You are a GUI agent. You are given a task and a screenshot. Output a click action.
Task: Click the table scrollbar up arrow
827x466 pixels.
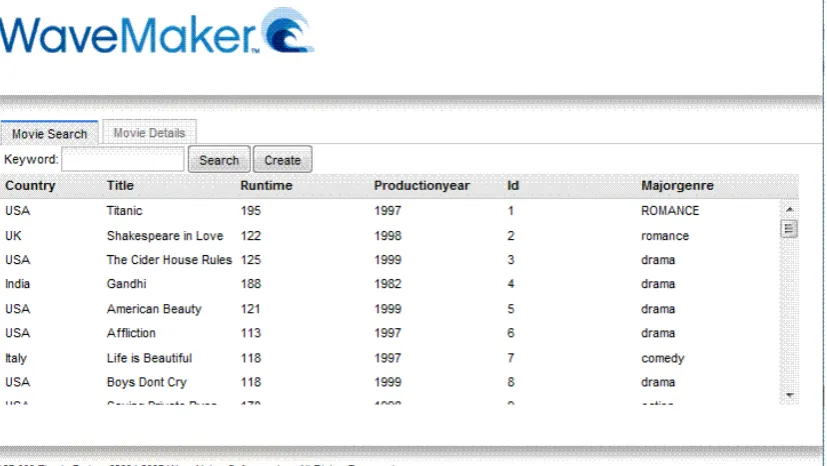(x=790, y=209)
